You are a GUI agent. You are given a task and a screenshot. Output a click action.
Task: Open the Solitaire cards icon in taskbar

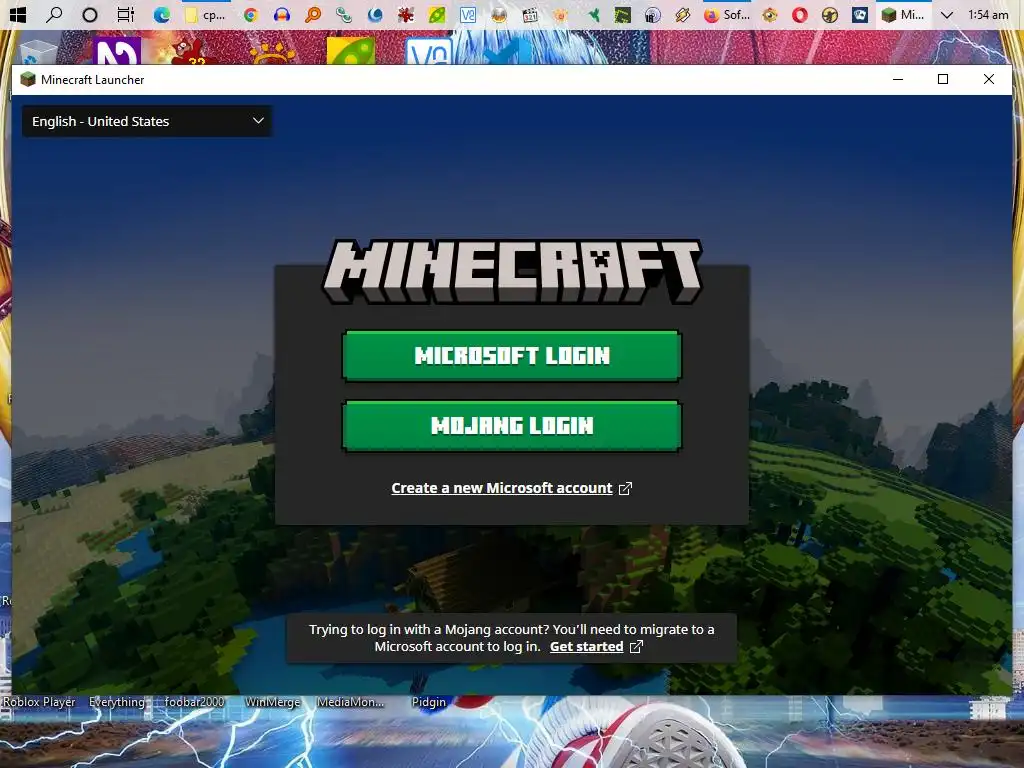(860, 14)
